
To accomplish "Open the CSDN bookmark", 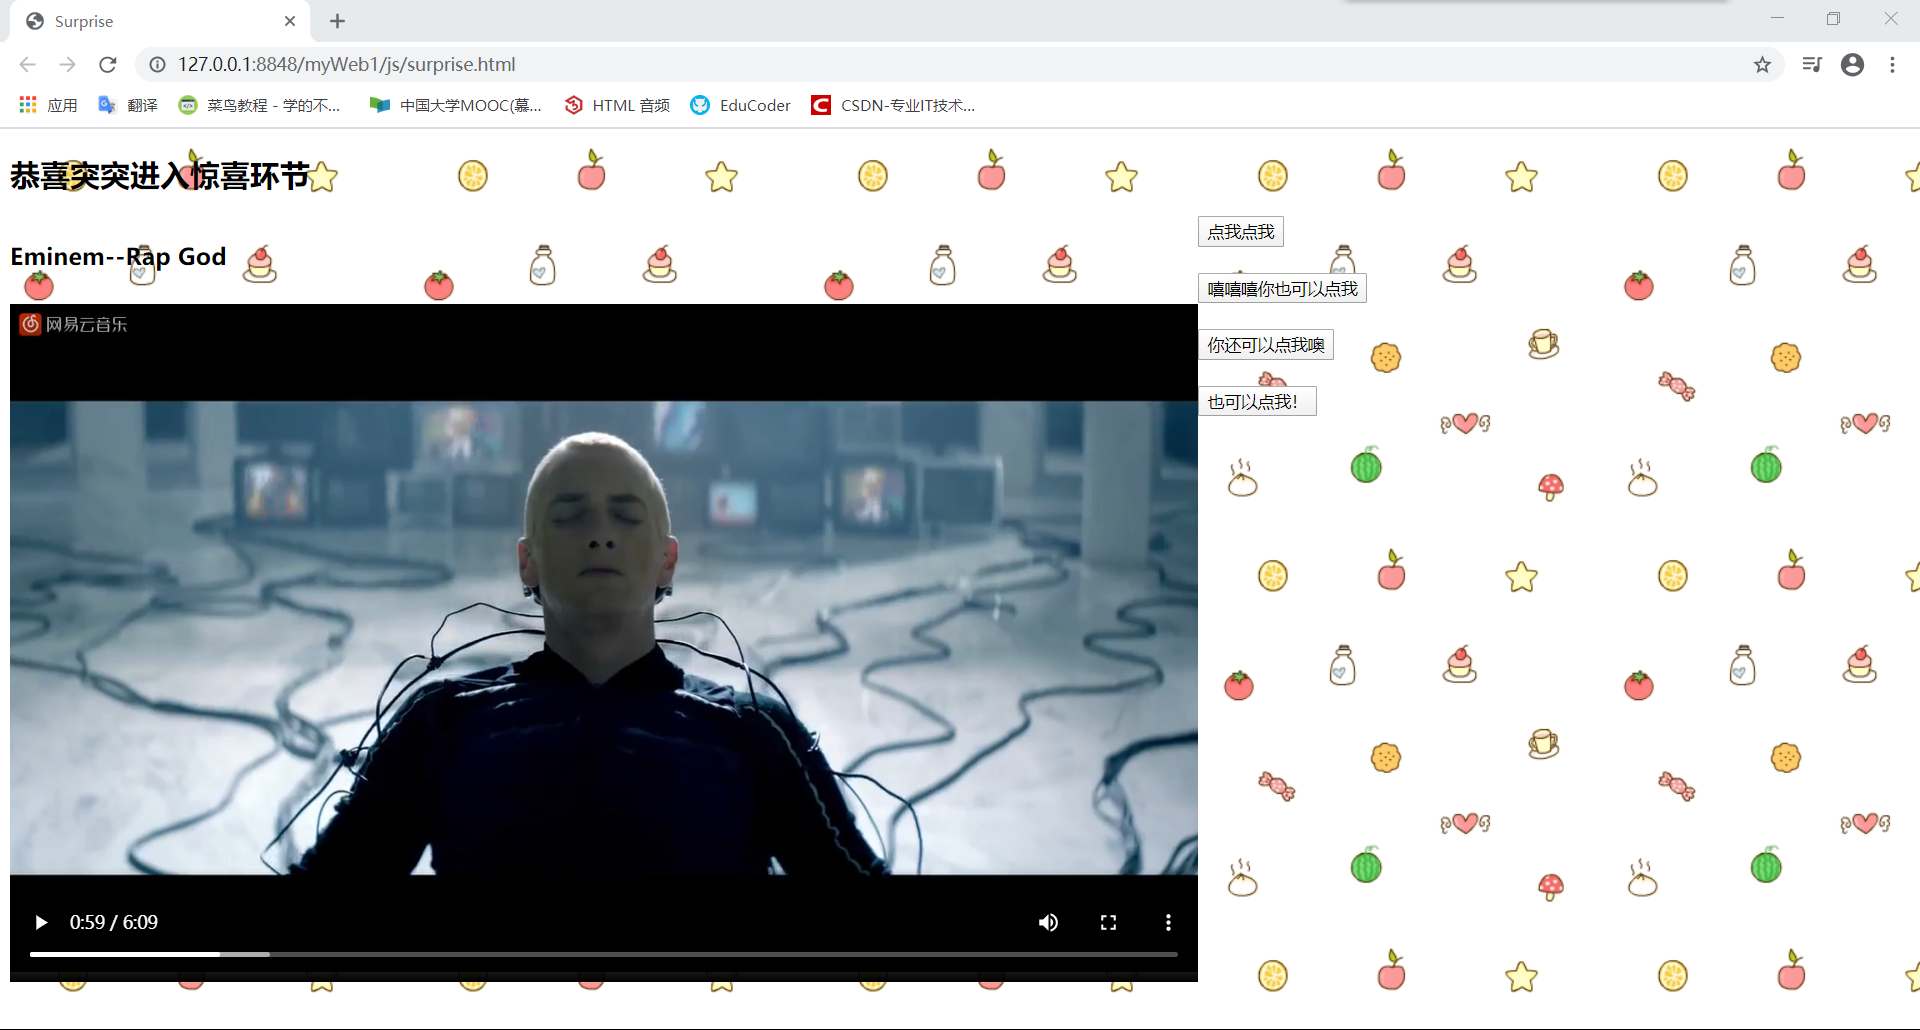I will [x=893, y=105].
